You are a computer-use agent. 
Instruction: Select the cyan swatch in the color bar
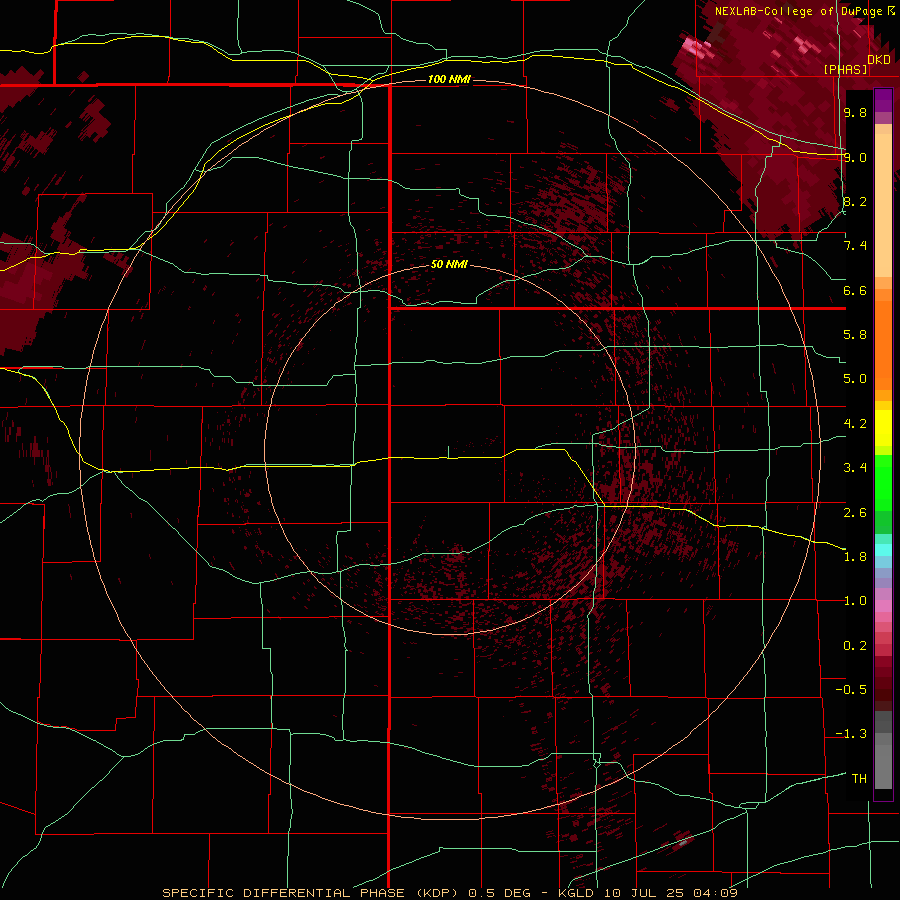[883, 550]
